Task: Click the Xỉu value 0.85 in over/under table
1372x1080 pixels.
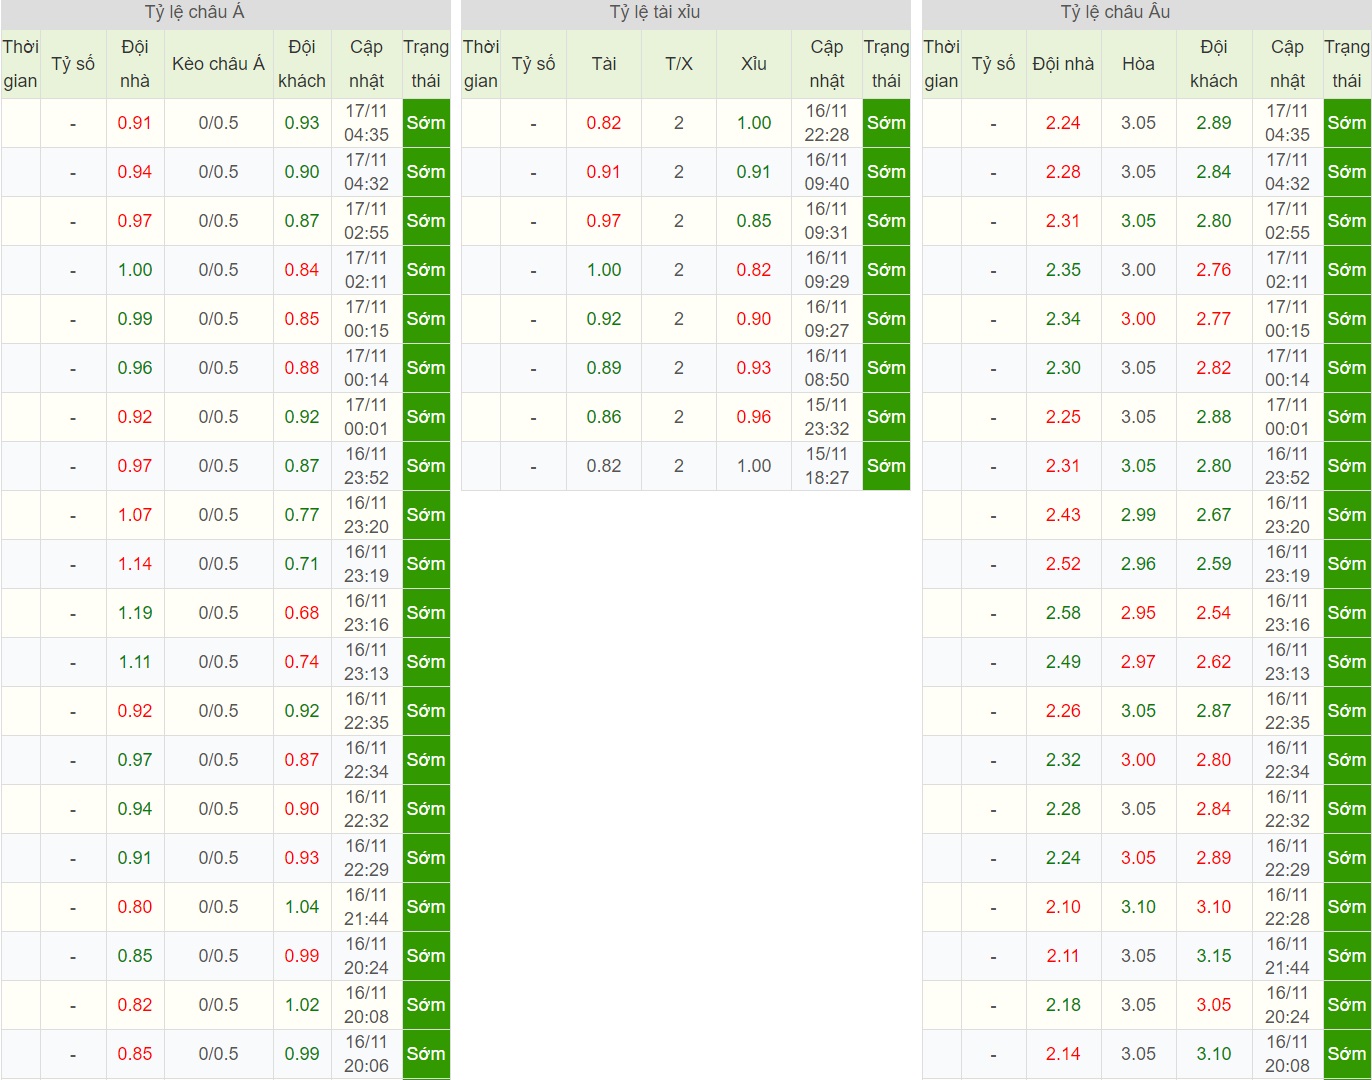Action: tap(754, 221)
